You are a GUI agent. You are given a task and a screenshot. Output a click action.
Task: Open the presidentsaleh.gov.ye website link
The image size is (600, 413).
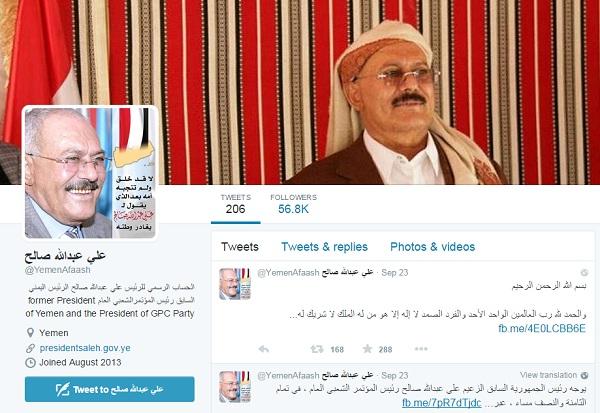[85, 348]
